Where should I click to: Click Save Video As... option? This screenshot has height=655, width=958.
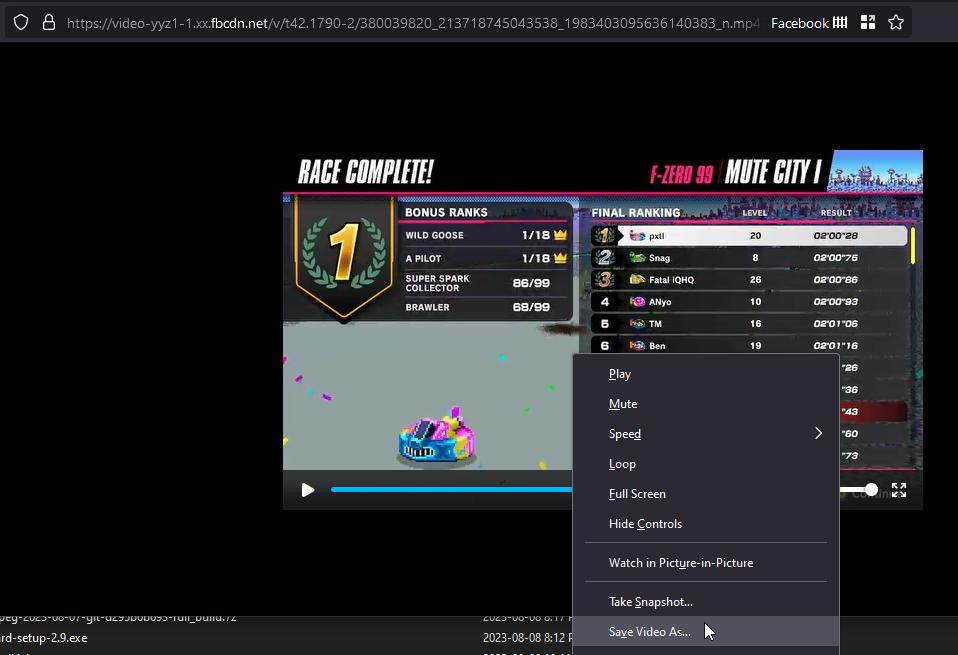[x=649, y=632]
